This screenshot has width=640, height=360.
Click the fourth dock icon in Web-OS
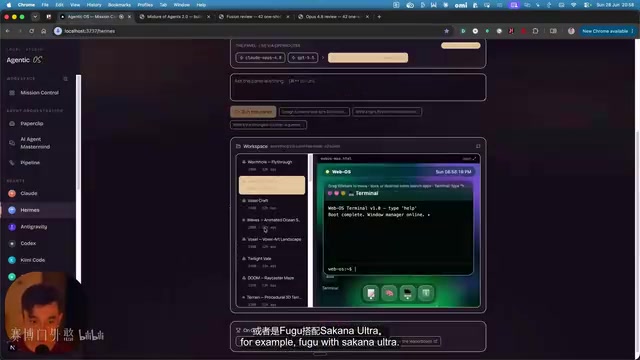pyautogui.click(x=426, y=293)
